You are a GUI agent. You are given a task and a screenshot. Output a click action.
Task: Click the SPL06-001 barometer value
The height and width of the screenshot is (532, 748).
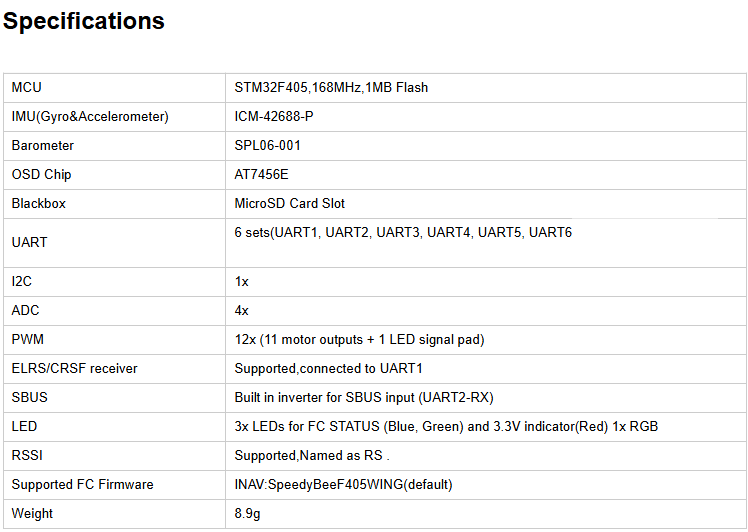tap(268, 146)
